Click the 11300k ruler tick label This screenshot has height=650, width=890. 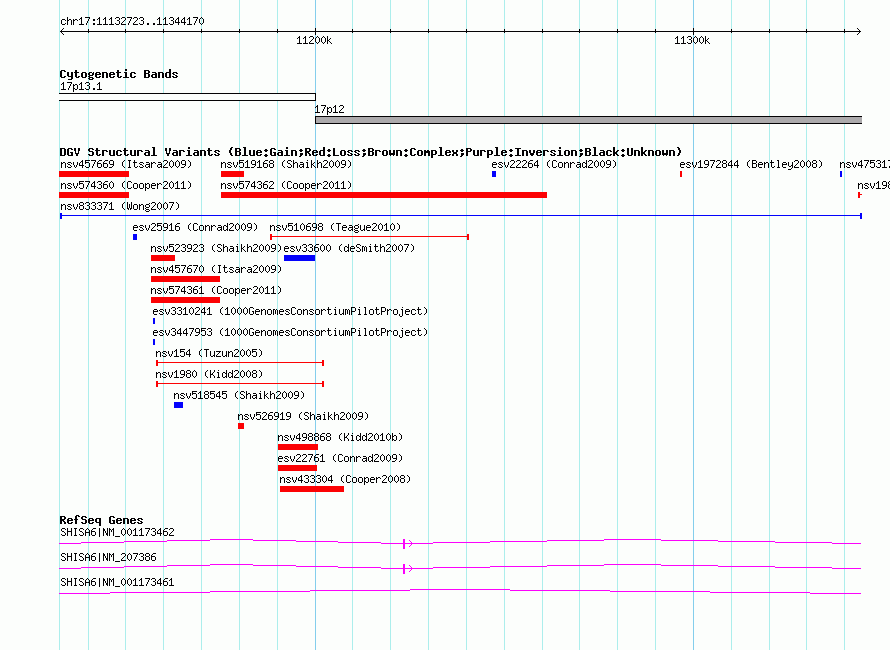point(692,40)
